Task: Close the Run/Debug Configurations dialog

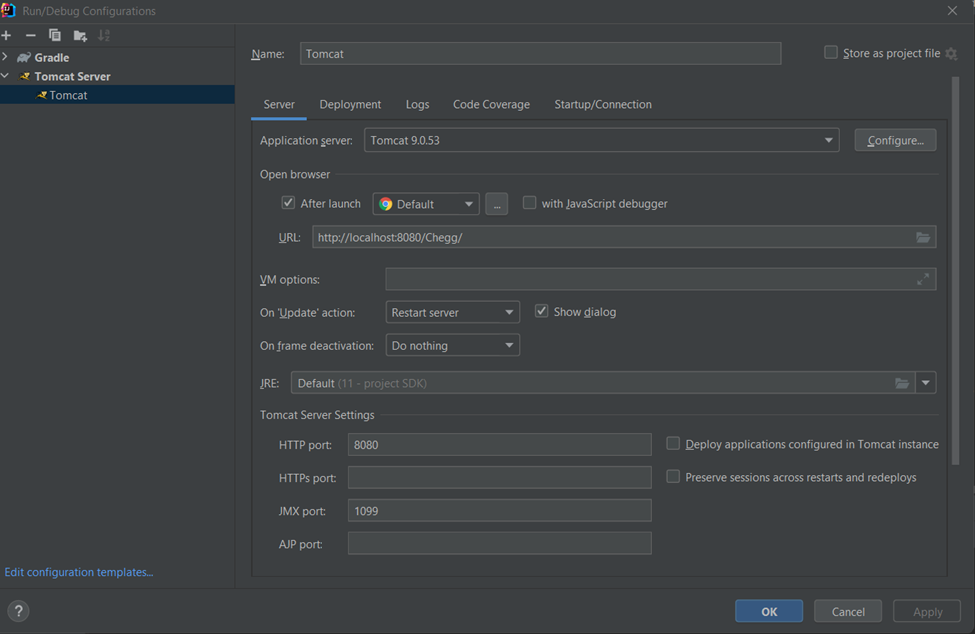Action: [952, 11]
